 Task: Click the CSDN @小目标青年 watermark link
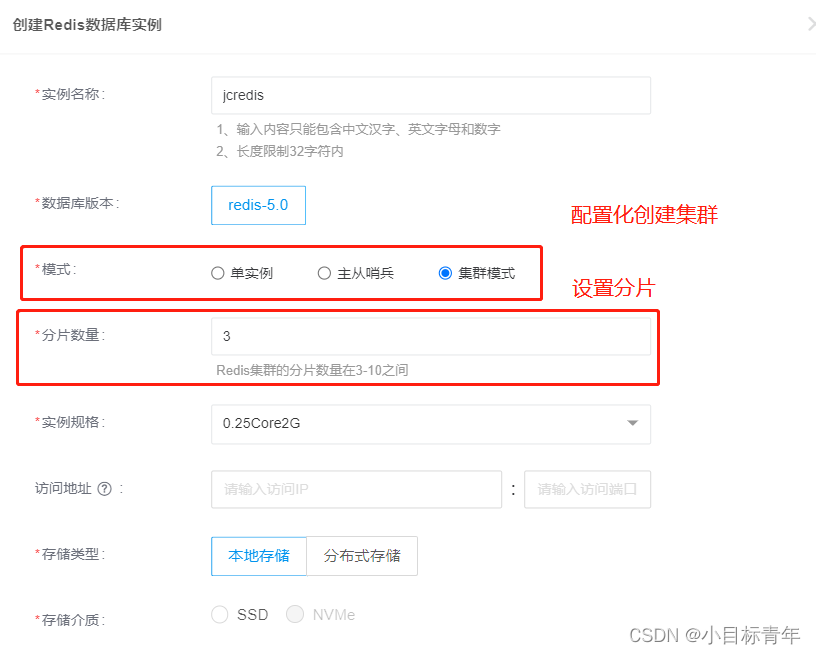pos(716,633)
